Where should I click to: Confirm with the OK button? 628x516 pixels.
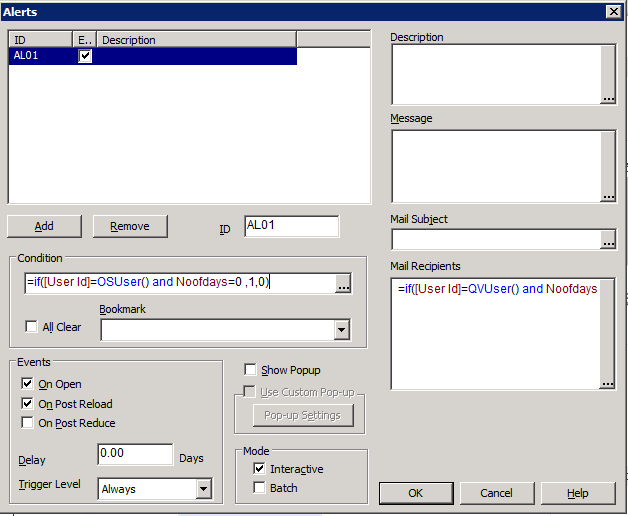416,493
